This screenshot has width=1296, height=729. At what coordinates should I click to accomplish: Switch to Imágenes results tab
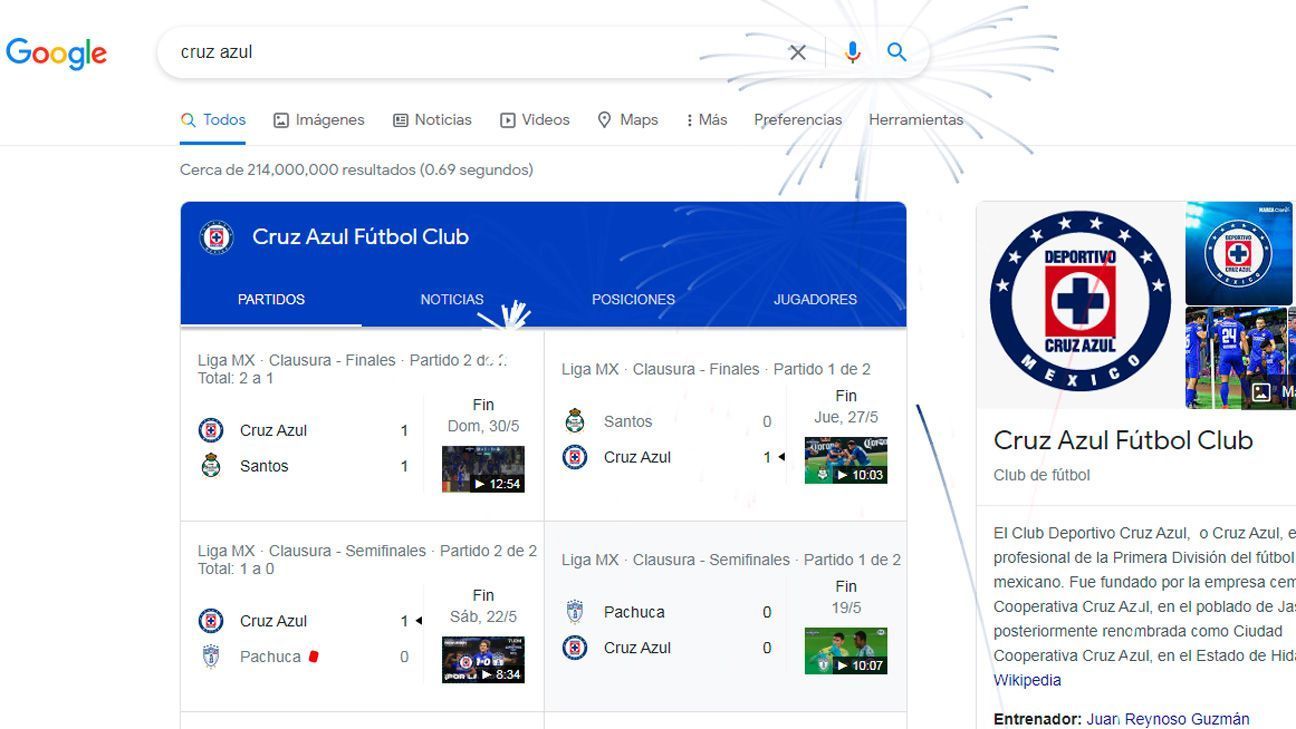click(x=319, y=120)
